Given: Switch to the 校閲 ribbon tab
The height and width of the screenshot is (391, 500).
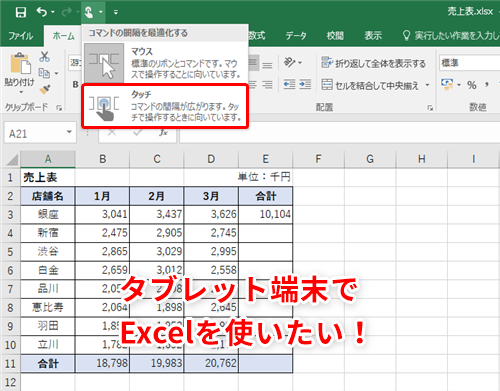Looking at the screenshot, I should [x=335, y=35].
